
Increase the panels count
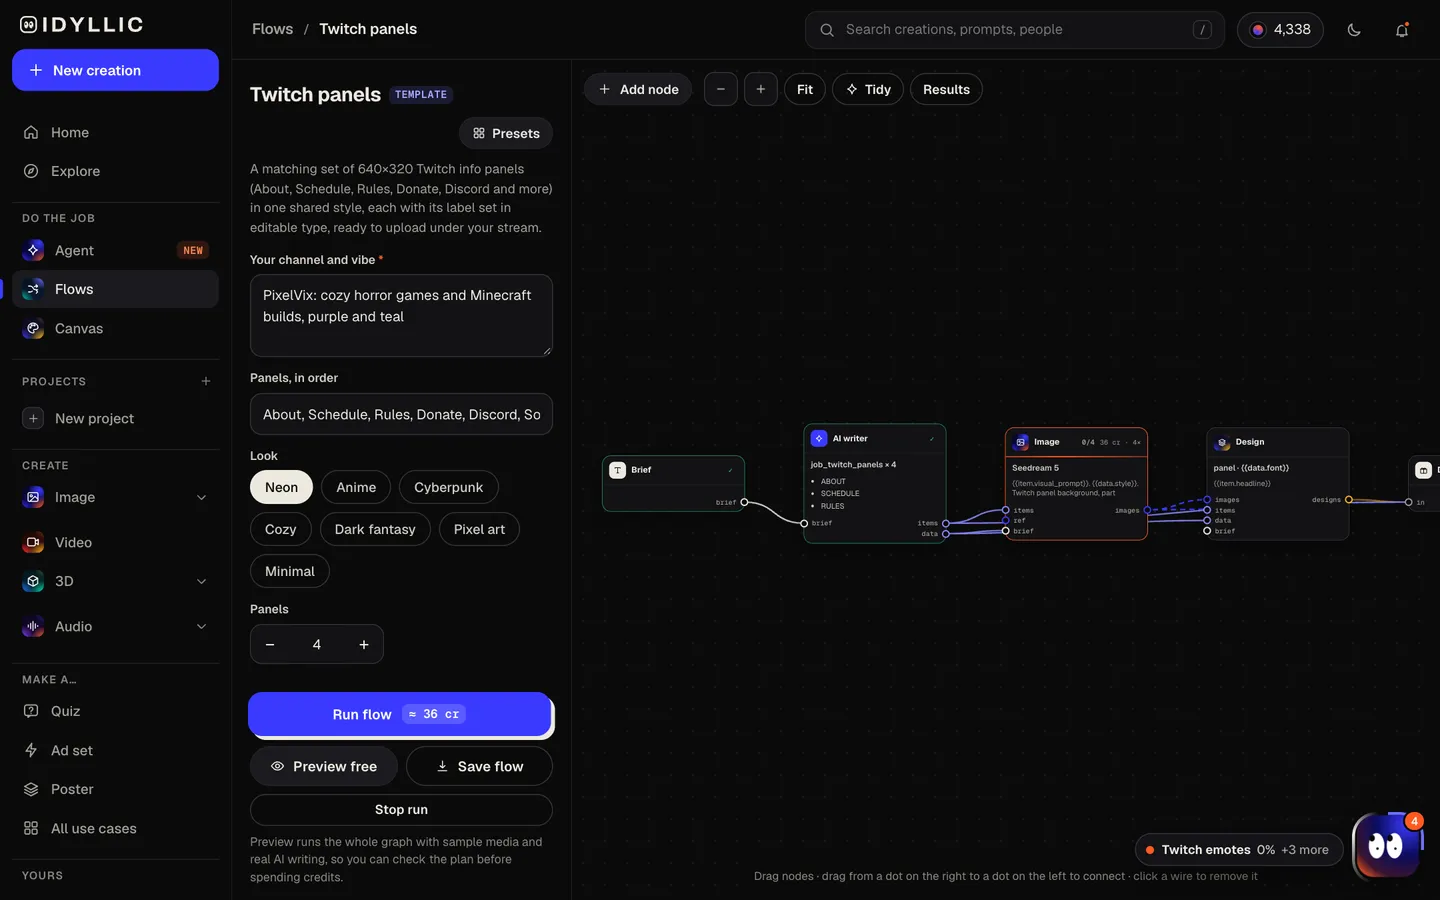(364, 645)
